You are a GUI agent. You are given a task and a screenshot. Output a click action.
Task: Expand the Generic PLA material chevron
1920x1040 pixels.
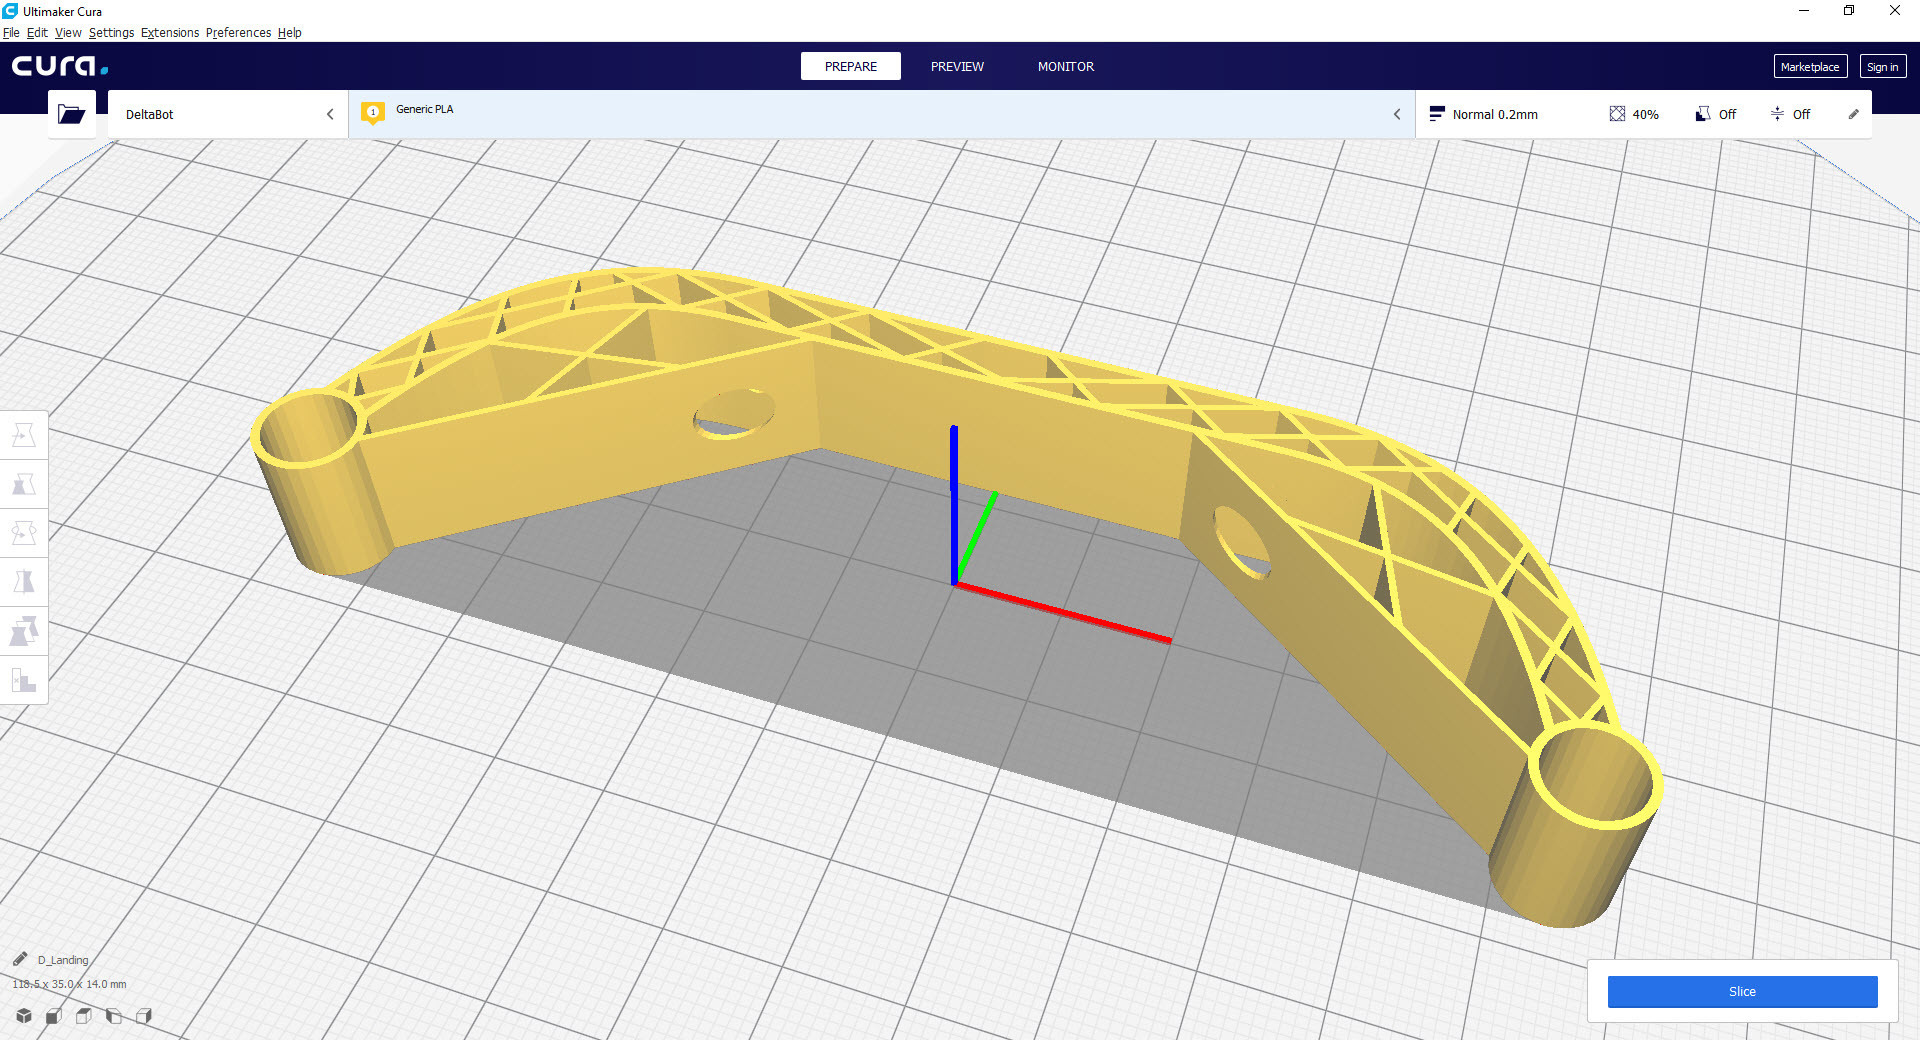point(1397,114)
